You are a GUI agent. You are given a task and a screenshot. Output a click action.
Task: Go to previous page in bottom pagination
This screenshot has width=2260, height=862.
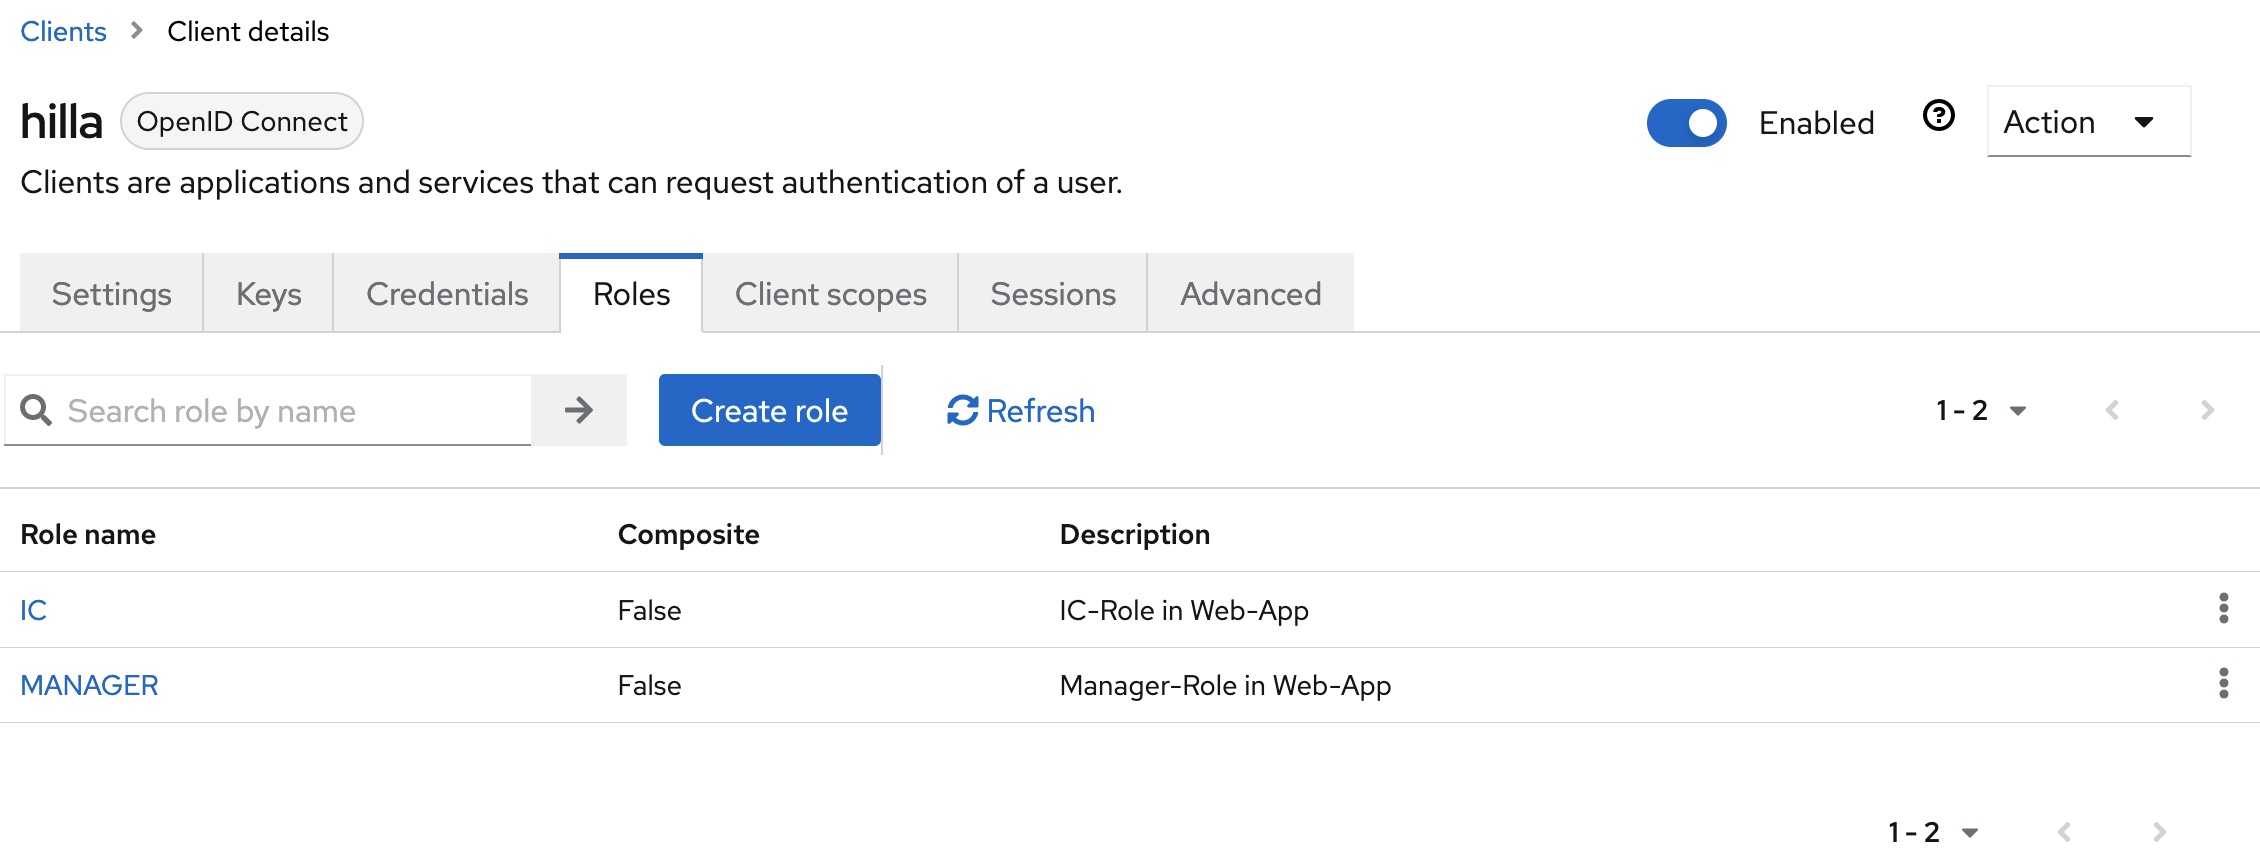[x=2064, y=832]
